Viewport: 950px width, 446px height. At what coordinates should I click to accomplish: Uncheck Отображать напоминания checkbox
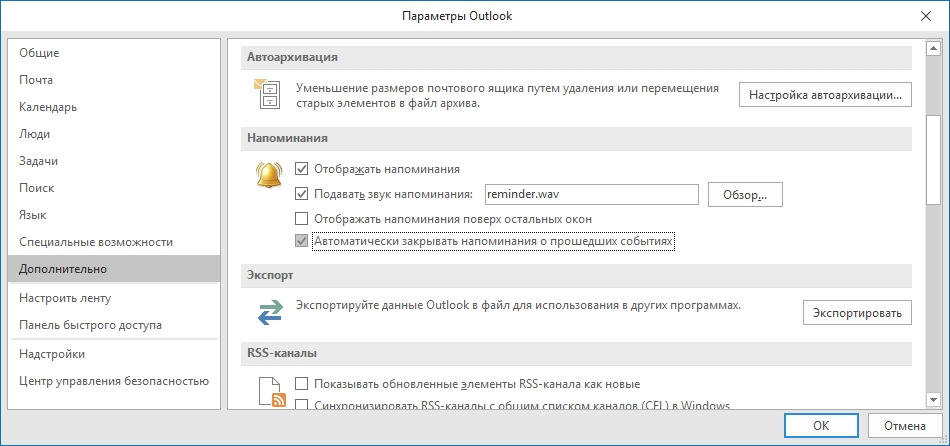[301, 168]
